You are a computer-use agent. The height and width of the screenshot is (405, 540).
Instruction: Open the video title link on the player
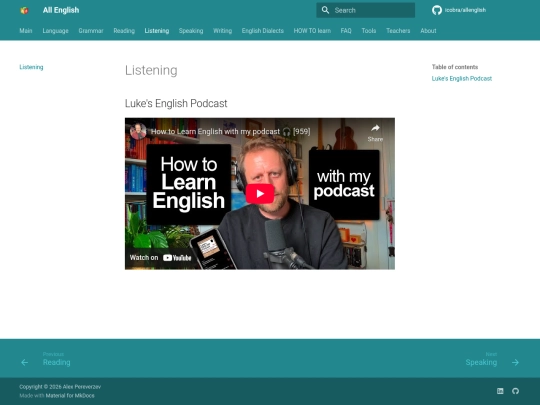point(231,132)
